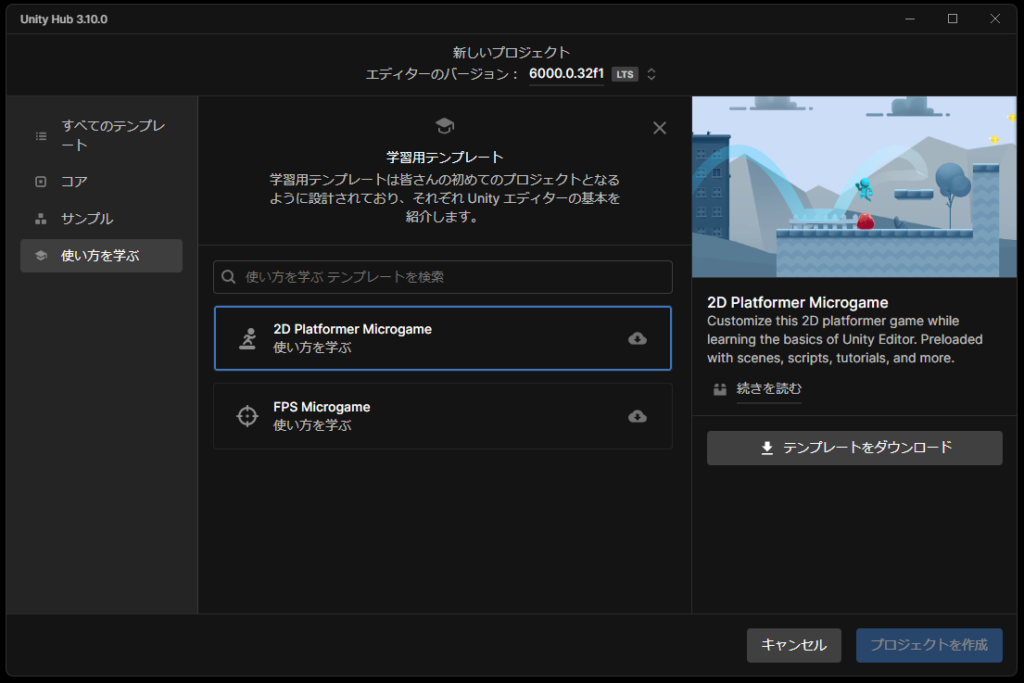Click the graduation cap icon above 学習用テンプレート
The height and width of the screenshot is (683, 1024).
coord(445,126)
